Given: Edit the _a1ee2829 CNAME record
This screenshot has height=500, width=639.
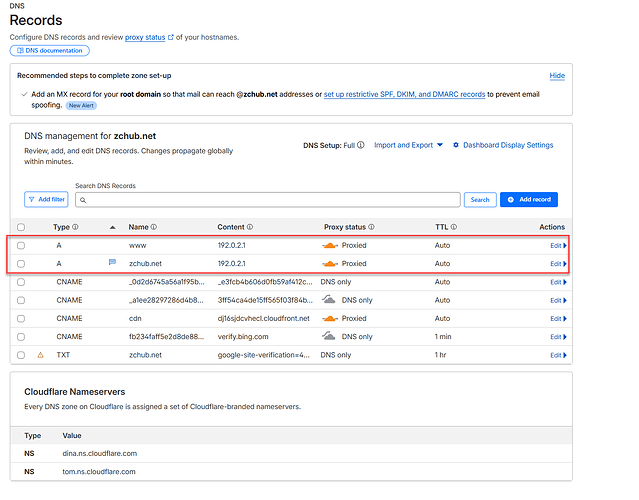Looking at the screenshot, I should click(558, 301).
